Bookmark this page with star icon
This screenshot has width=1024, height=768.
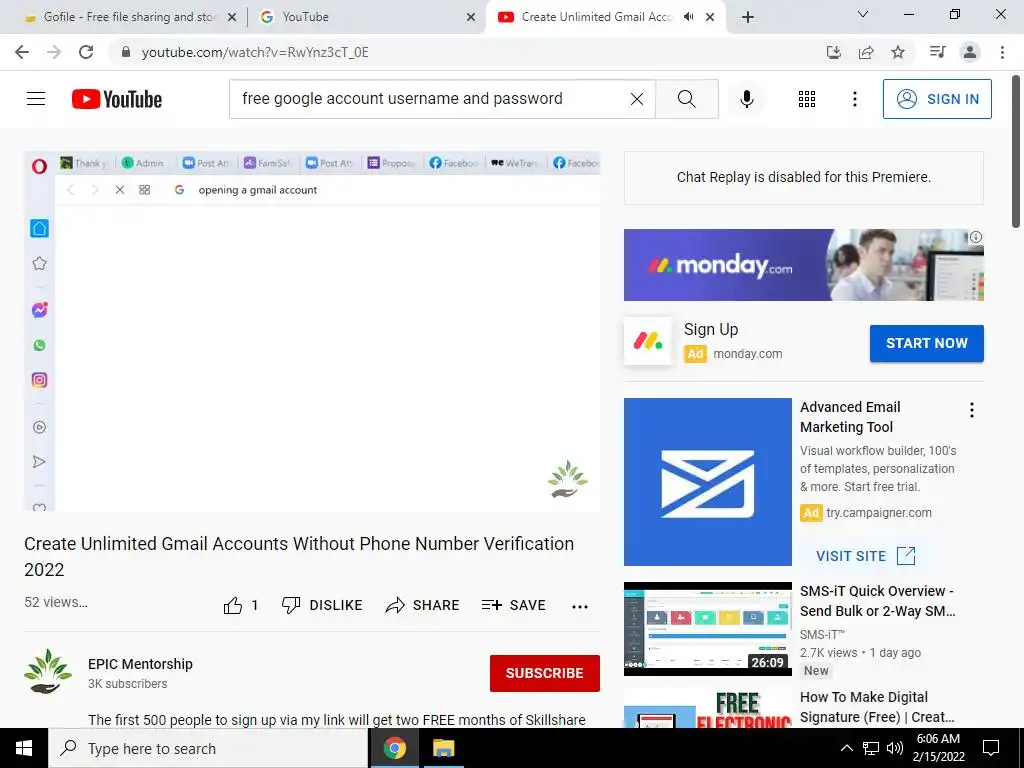pos(898,52)
